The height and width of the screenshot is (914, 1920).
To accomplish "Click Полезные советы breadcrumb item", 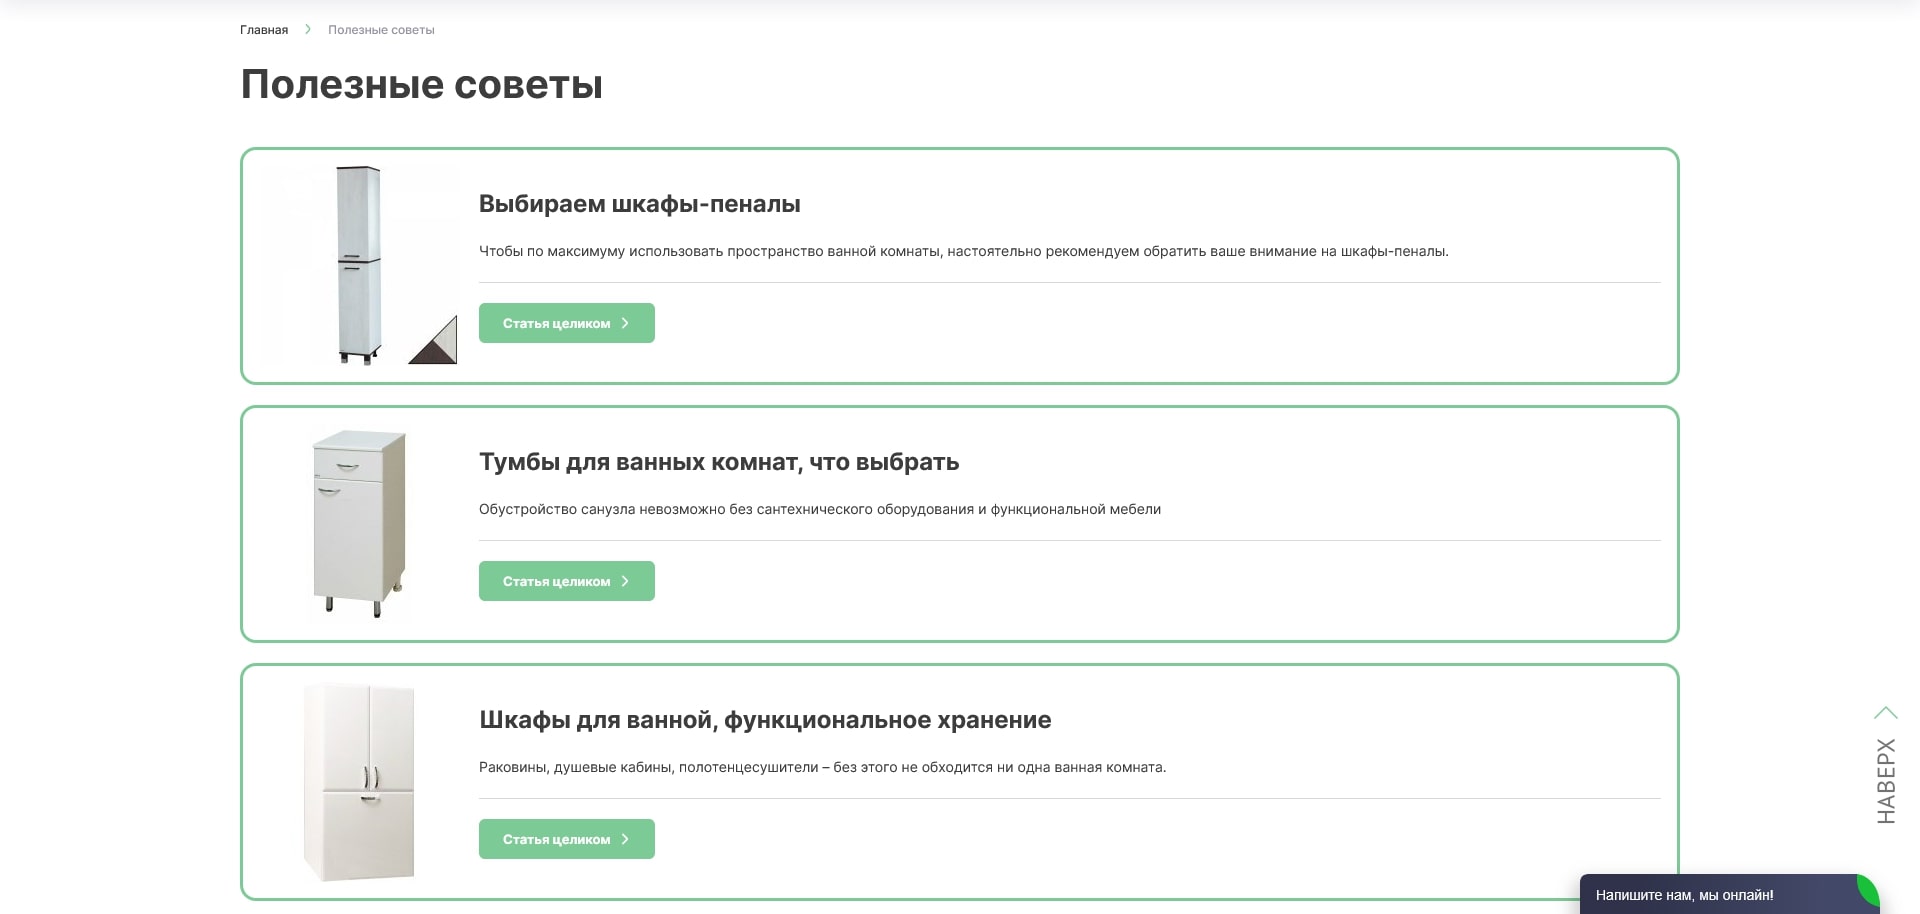I will [x=381, y=30].
